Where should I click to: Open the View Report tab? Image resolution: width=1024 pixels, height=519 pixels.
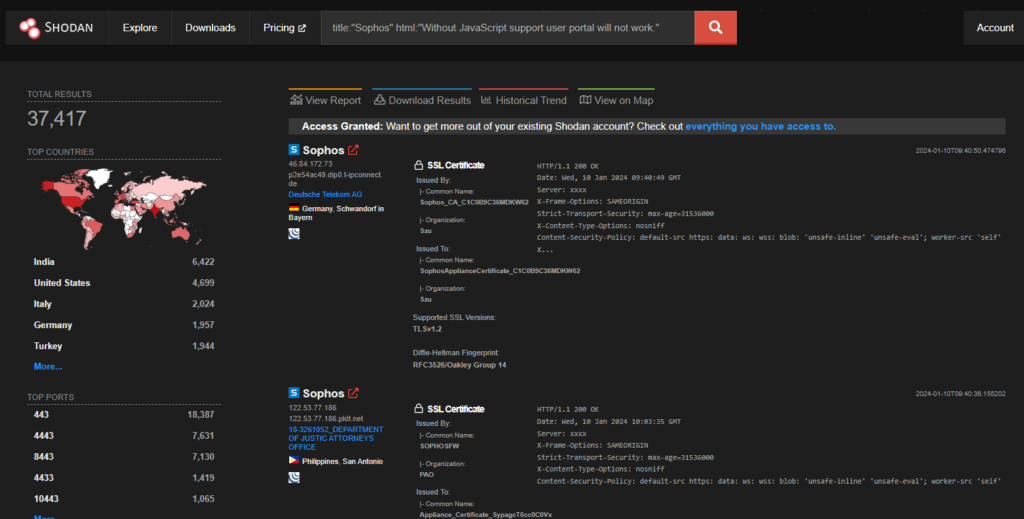tap(325, 99)
